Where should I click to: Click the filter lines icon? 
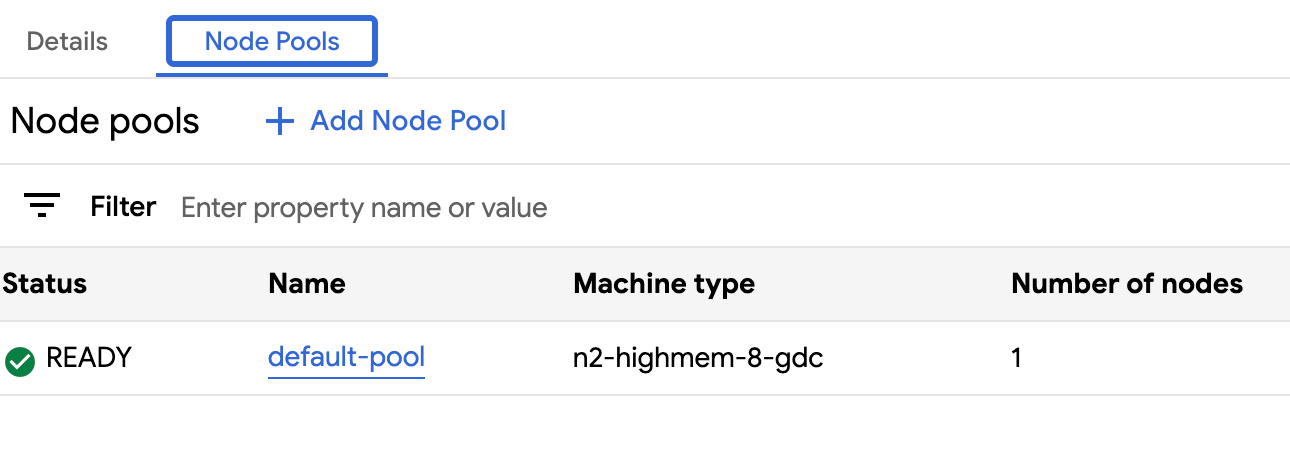pos(42,207)
